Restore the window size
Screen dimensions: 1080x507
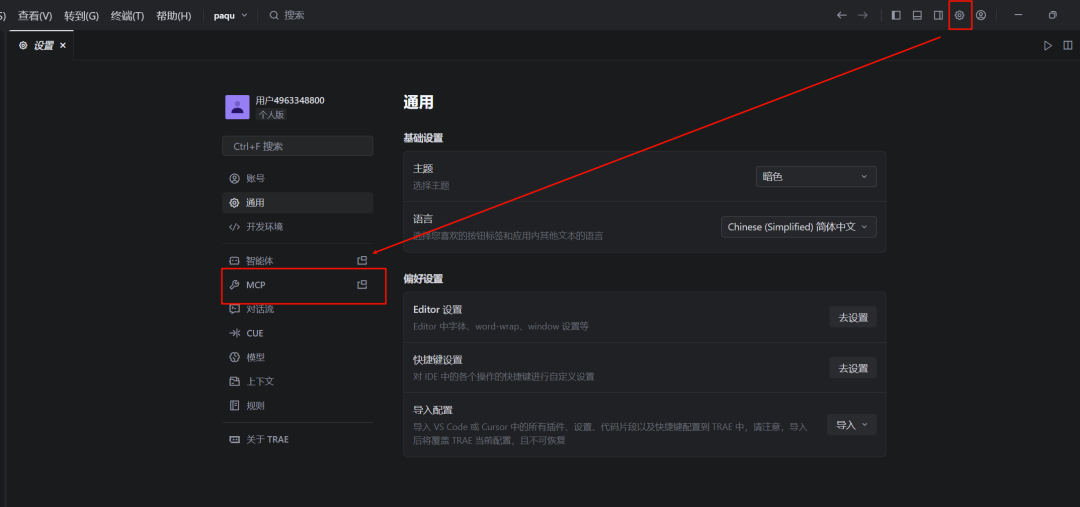click(x=1052, y=15)
